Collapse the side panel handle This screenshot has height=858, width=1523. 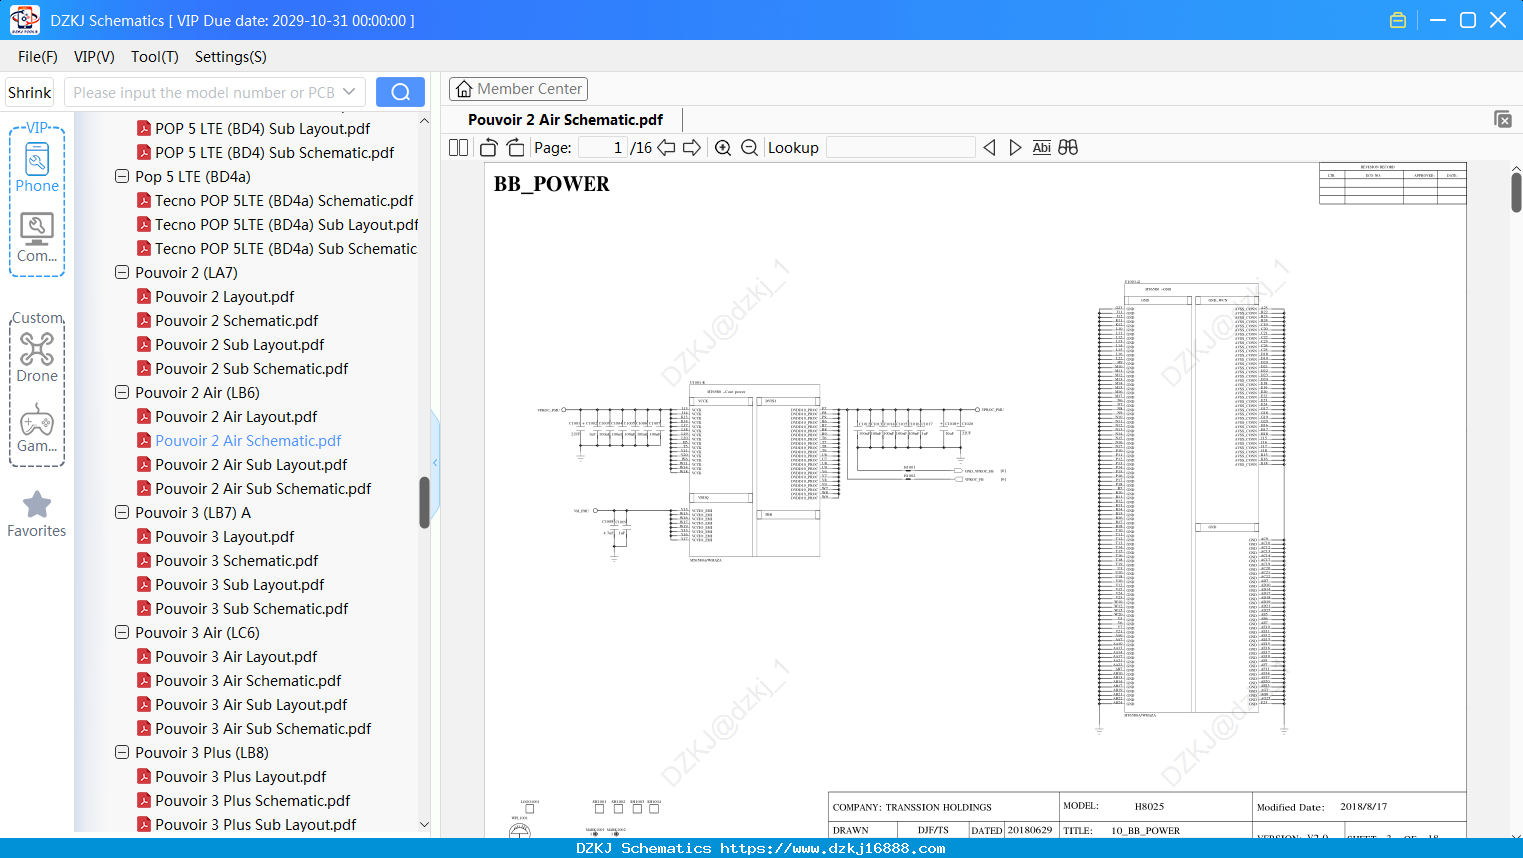pos(435,462)
